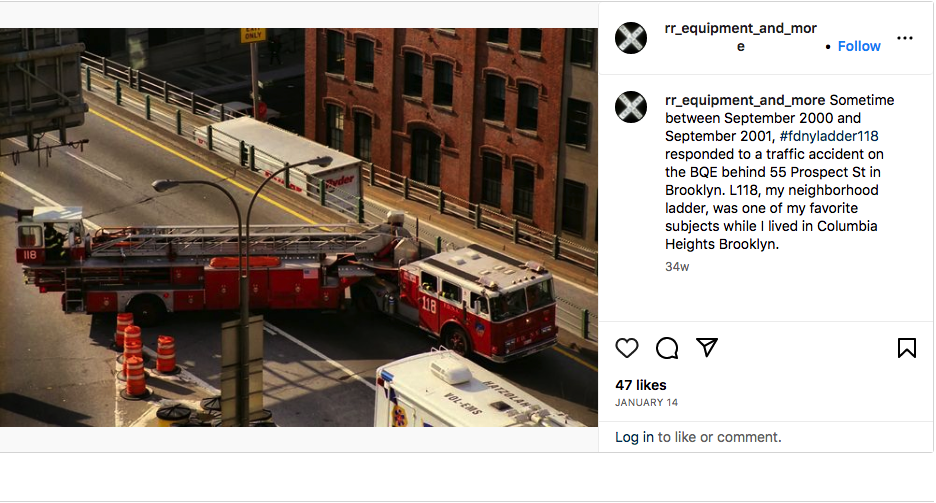Follow rr_equipment_and_more account
The height and width of the screenshot is (503, 936).
point(859,47)
